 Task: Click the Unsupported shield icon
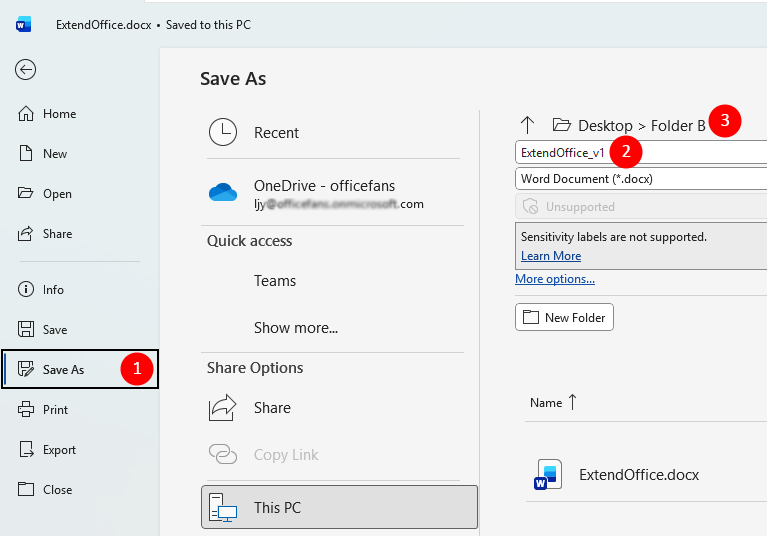click(530, 206)
